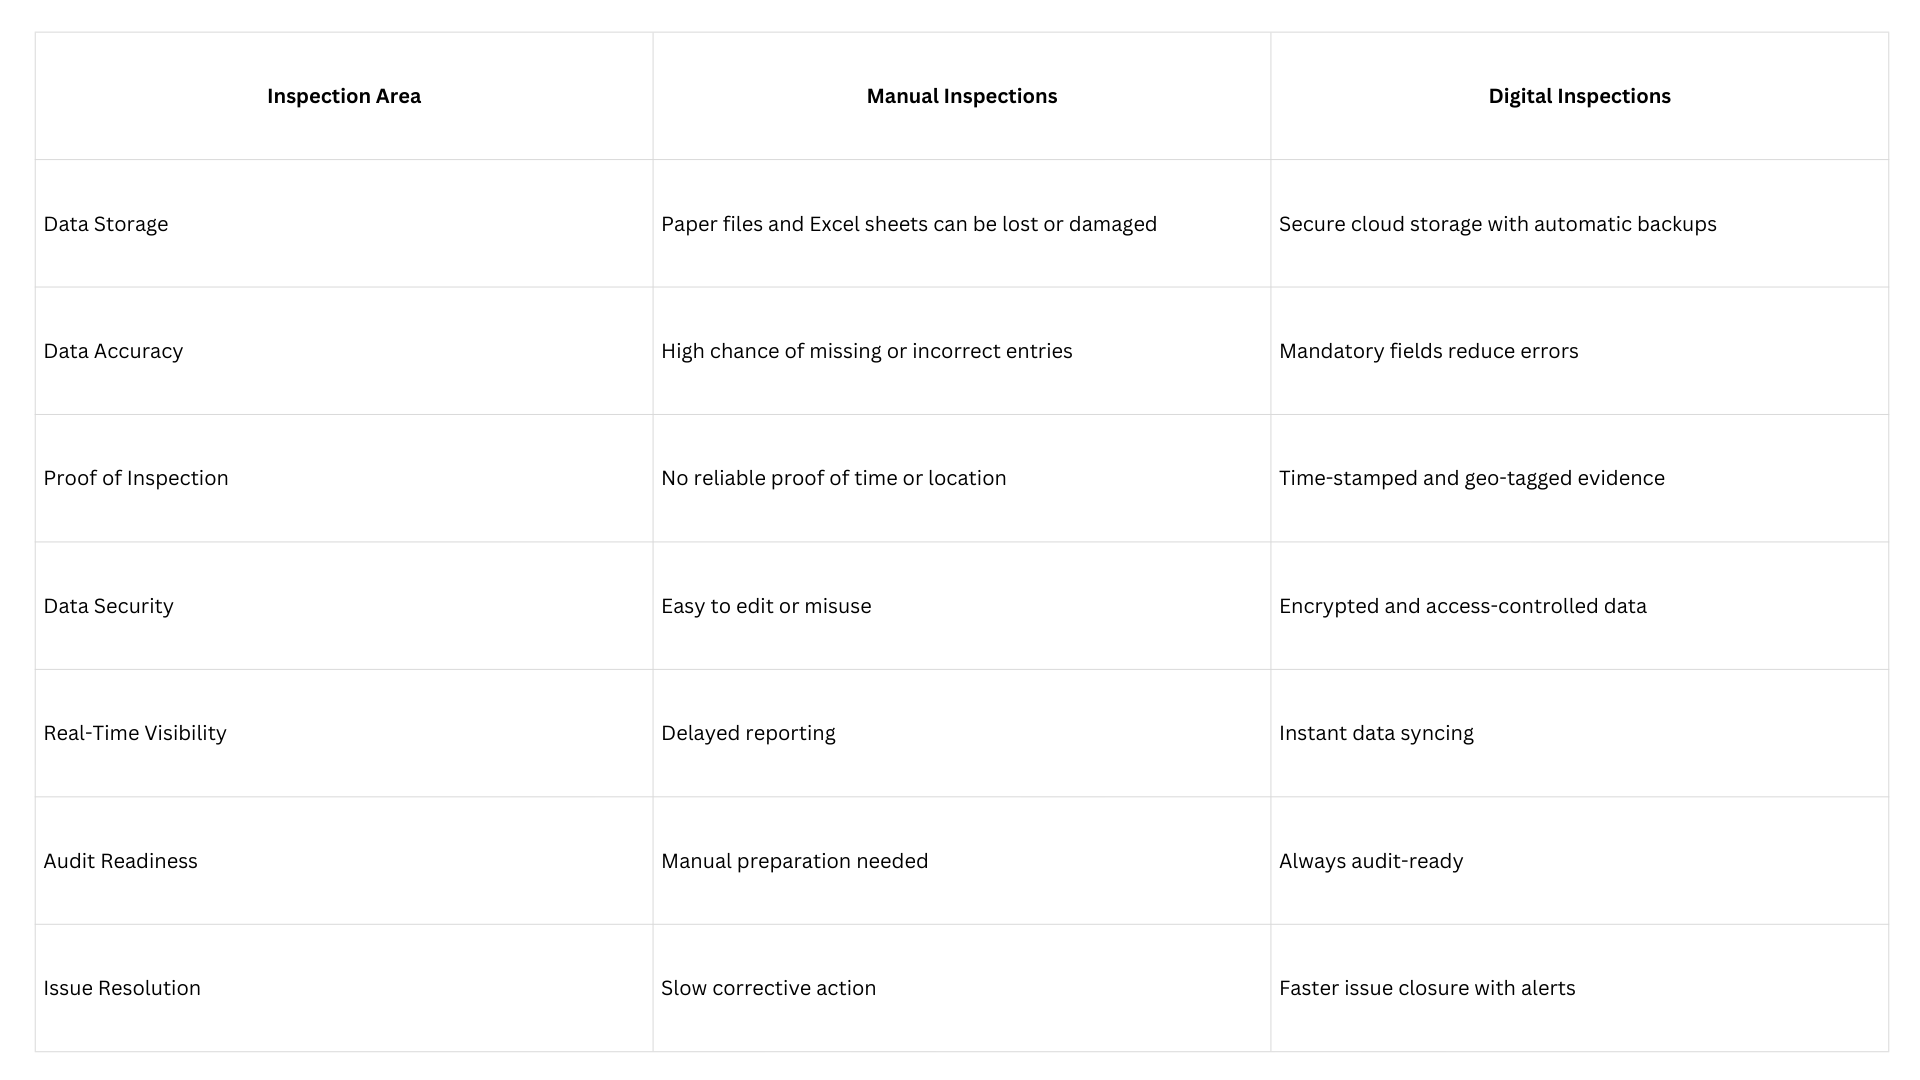Click the time-stamped and geo-tagged evidence cell
Image resolution: width=1920 pixels, height=1080 pixels.
click(1471, 478)
